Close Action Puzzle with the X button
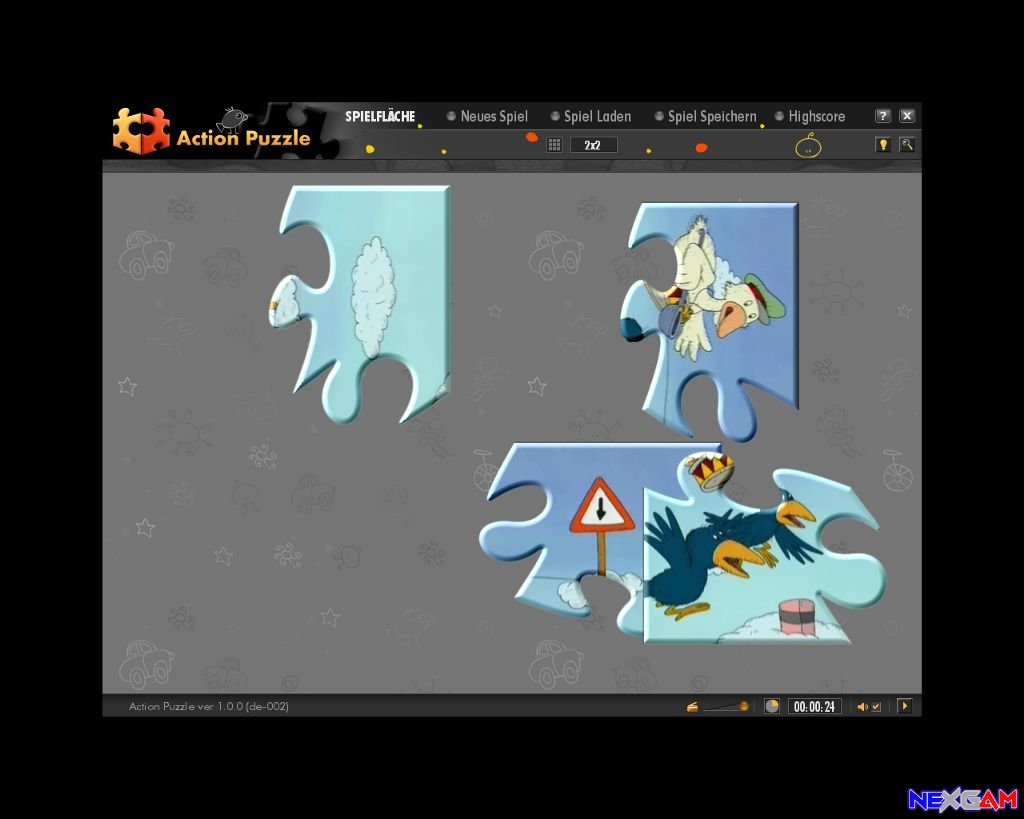The width and height of the screenshot is (1024, 819). tap(907, 116)
